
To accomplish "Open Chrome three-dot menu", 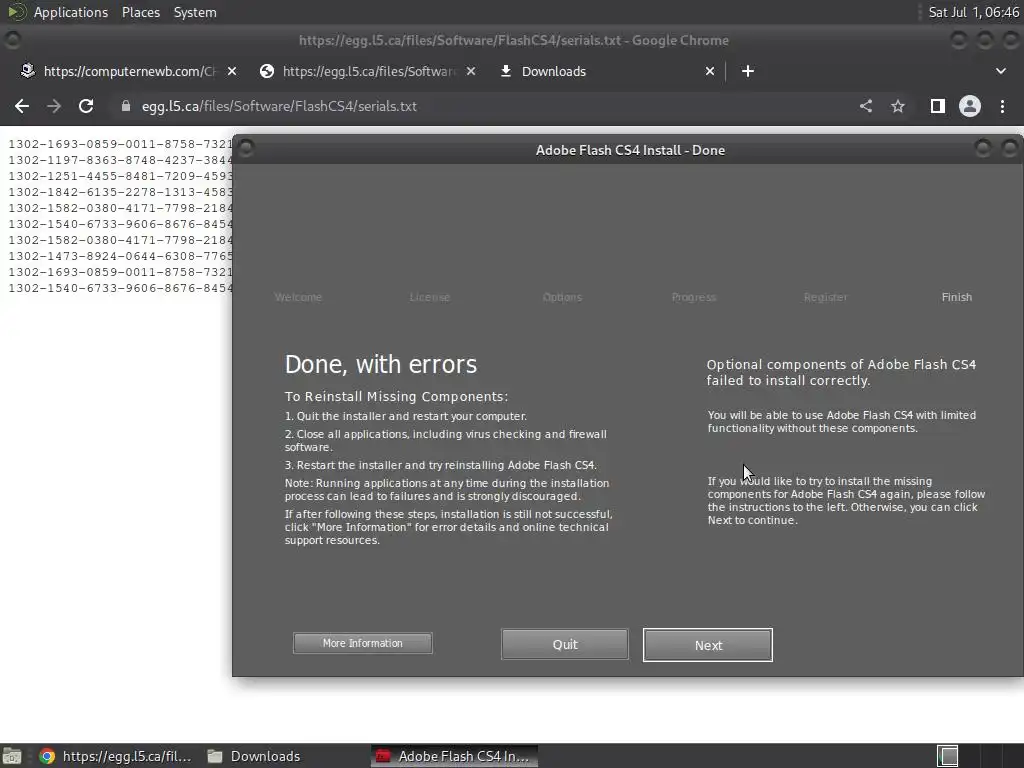I will [x=1002, y=106].
